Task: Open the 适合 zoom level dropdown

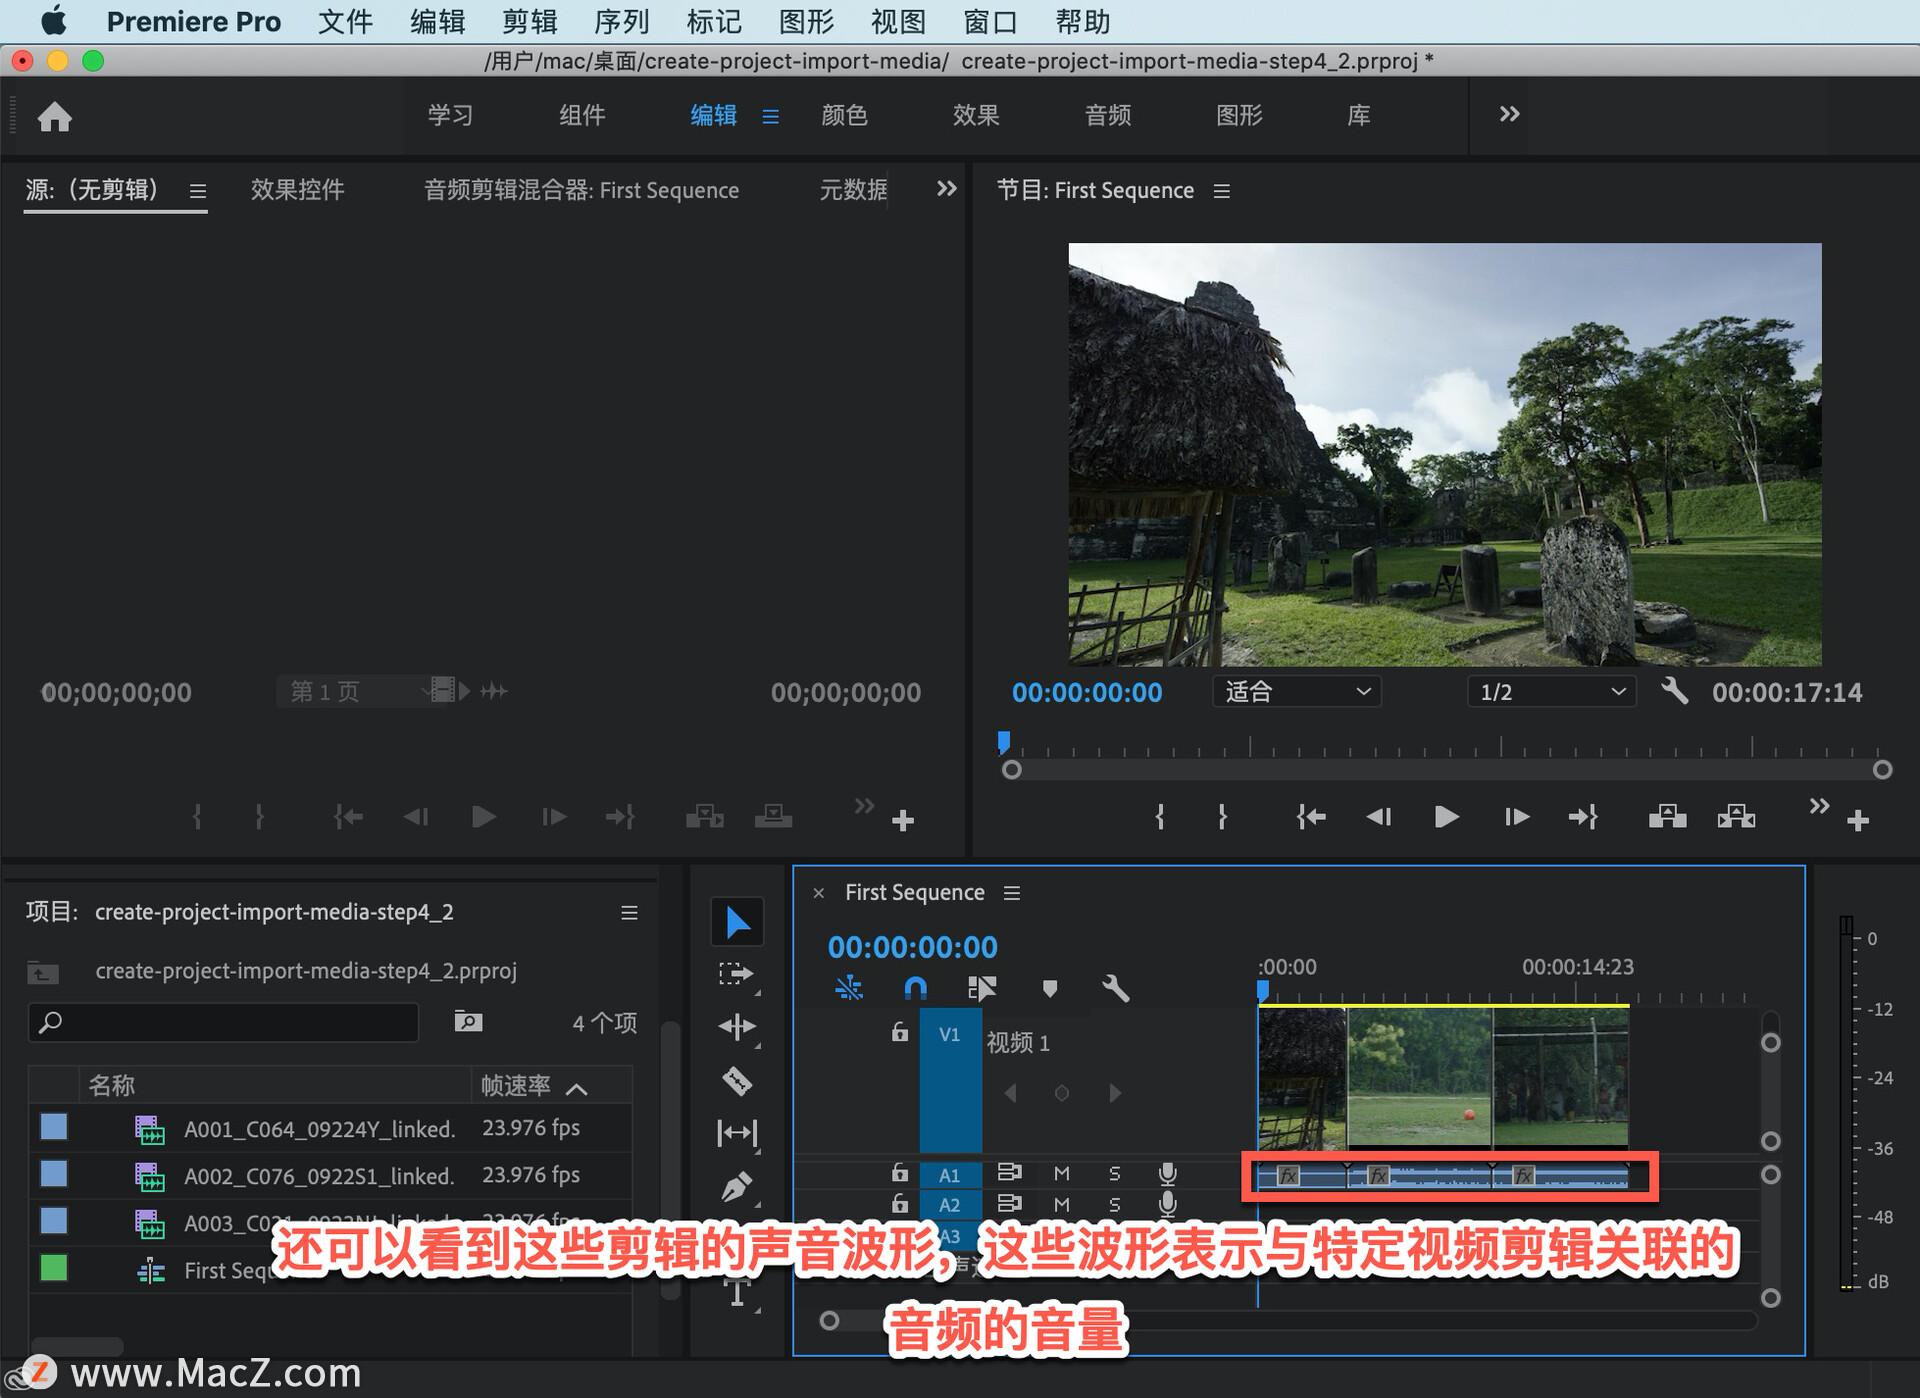Action: [1296, 692]
